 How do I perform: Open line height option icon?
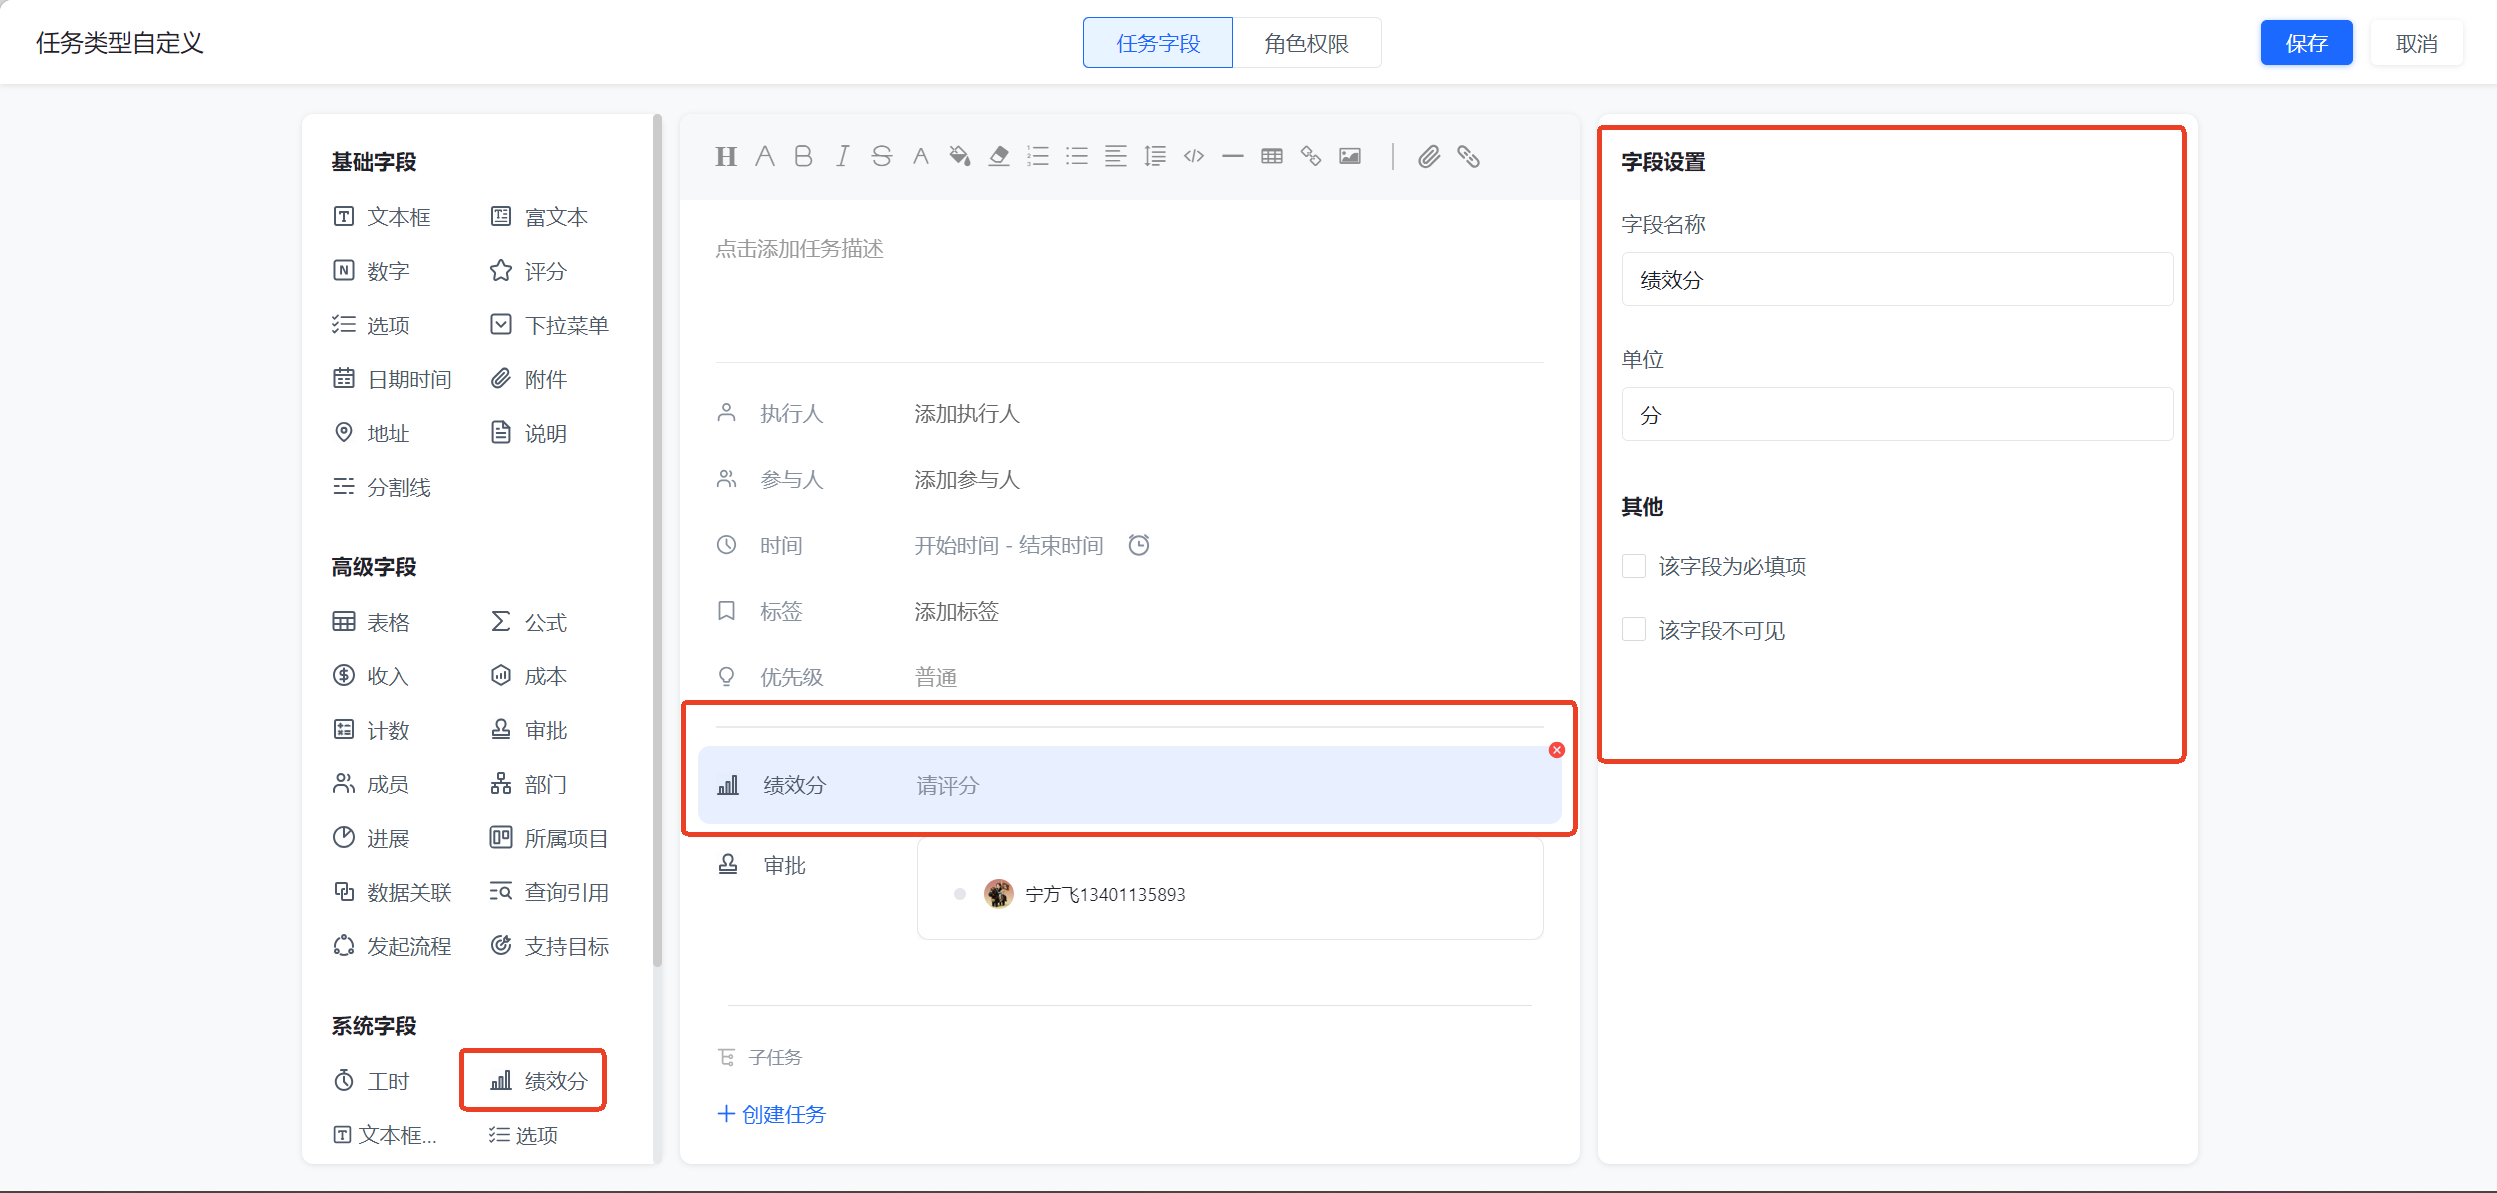pos(1154,156)
